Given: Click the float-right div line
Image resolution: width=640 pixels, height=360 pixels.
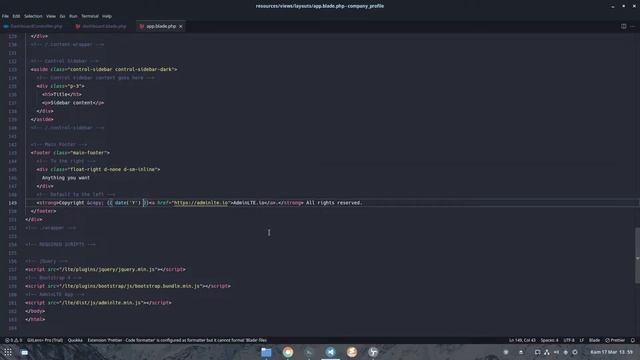Looking at the screenshot, I should [98, 169].
